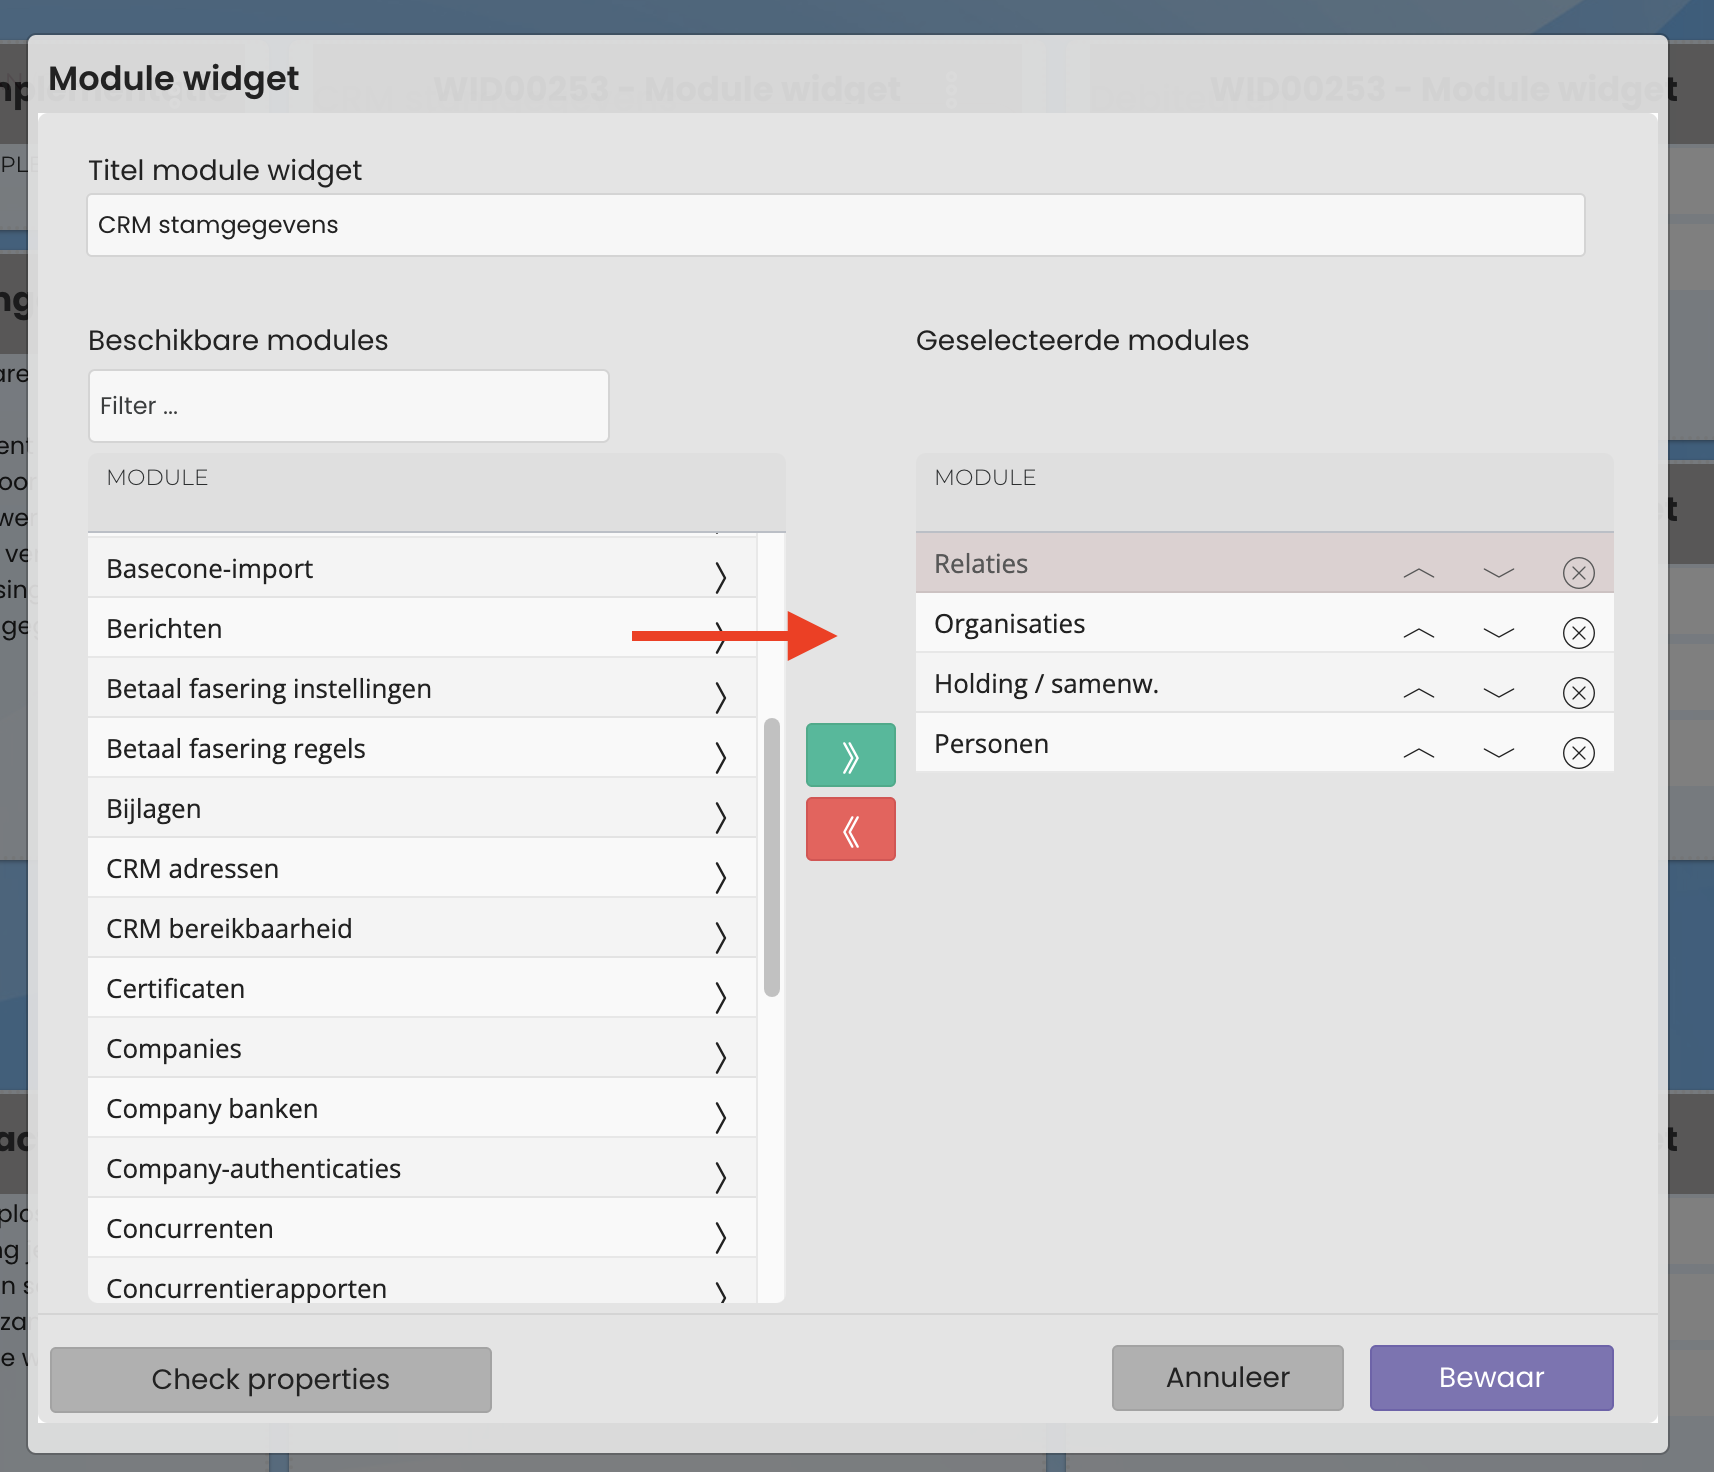The height and width of the screenshot is (1472, 1714).
Task: Remove Personen from selected modules
Action: point(1578,753)
